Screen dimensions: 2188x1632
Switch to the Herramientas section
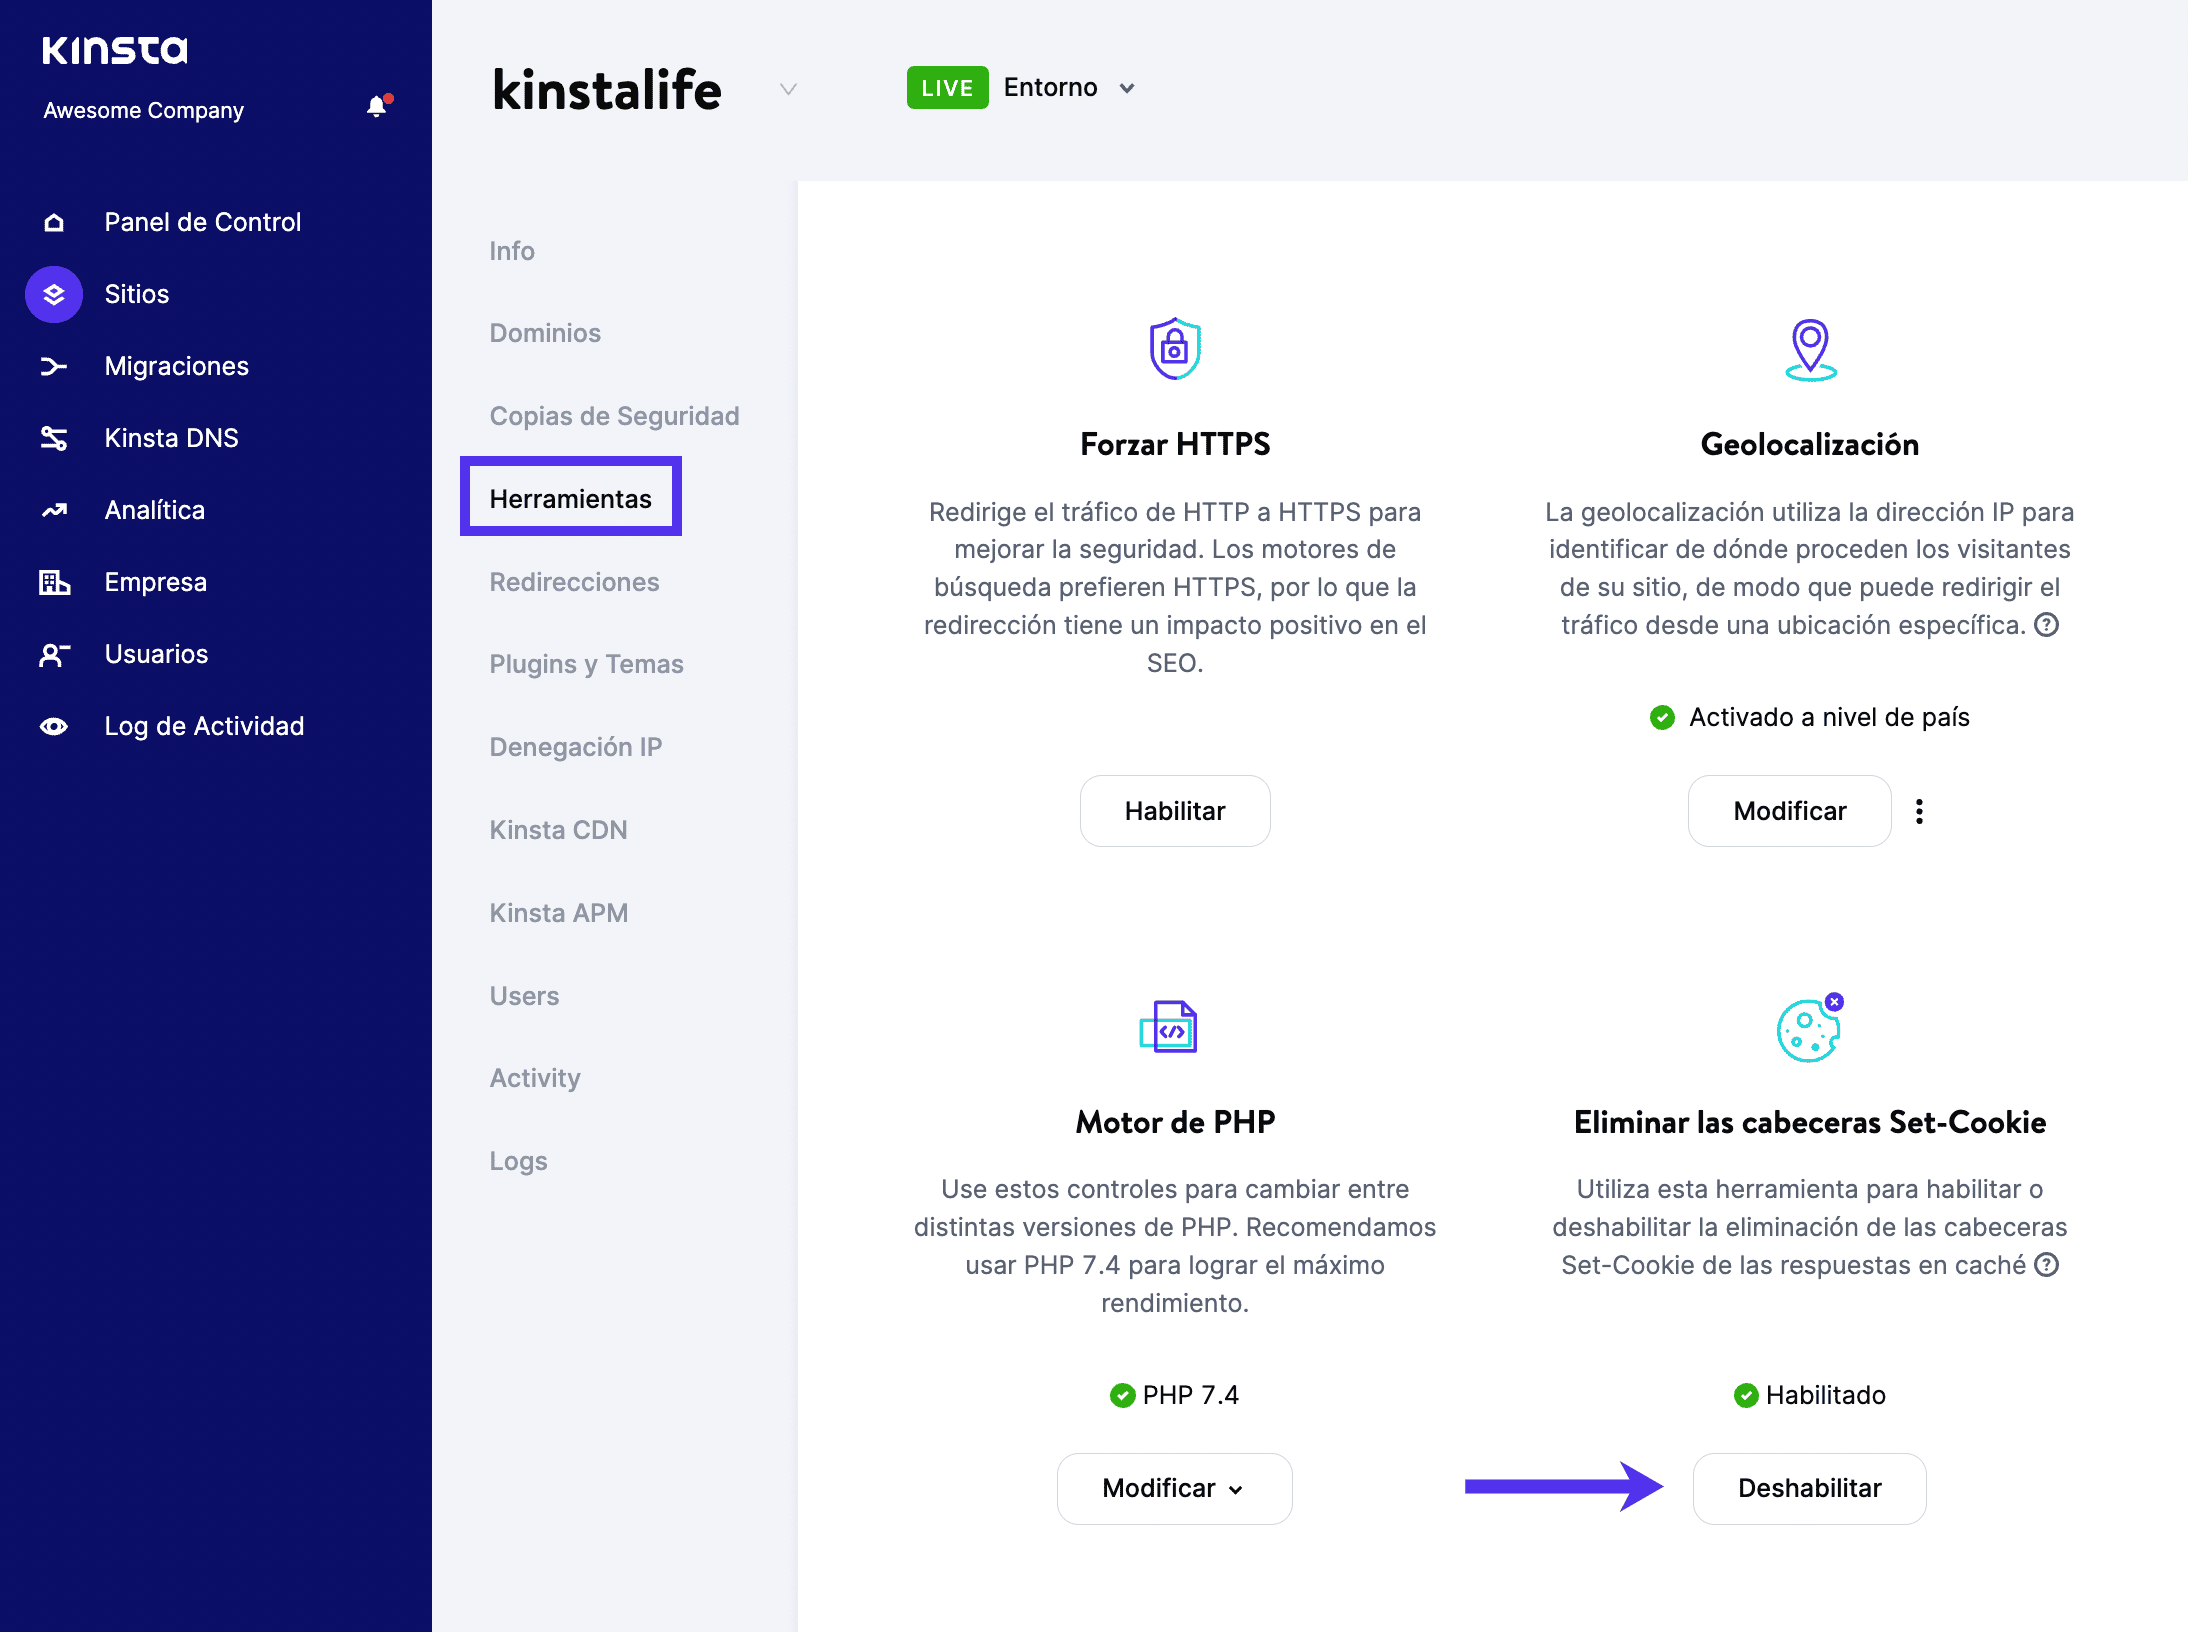click(571, 497)
